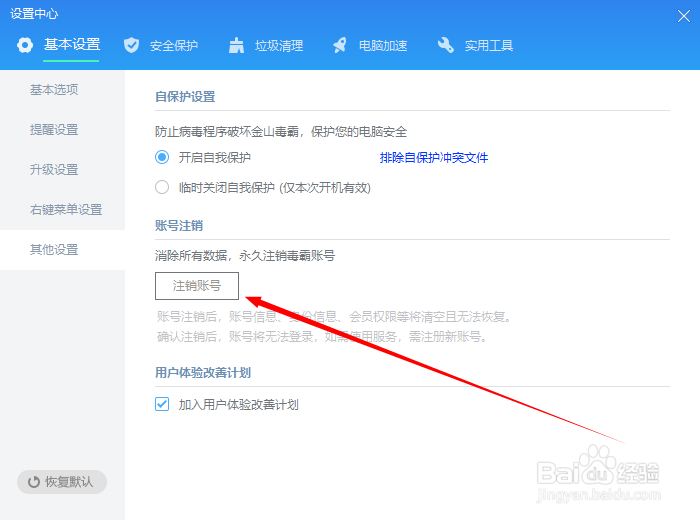The image size is (700, 520).
Task: Select the 临时关闭自我保护 radio button
Action: point(162,187)
